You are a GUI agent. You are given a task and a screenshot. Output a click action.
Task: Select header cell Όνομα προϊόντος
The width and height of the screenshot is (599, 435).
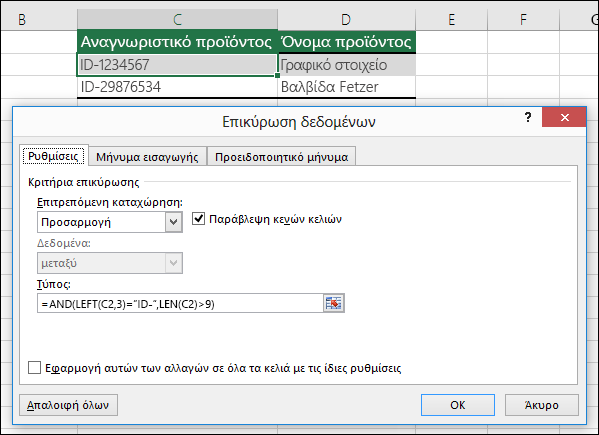click(346, 42)
